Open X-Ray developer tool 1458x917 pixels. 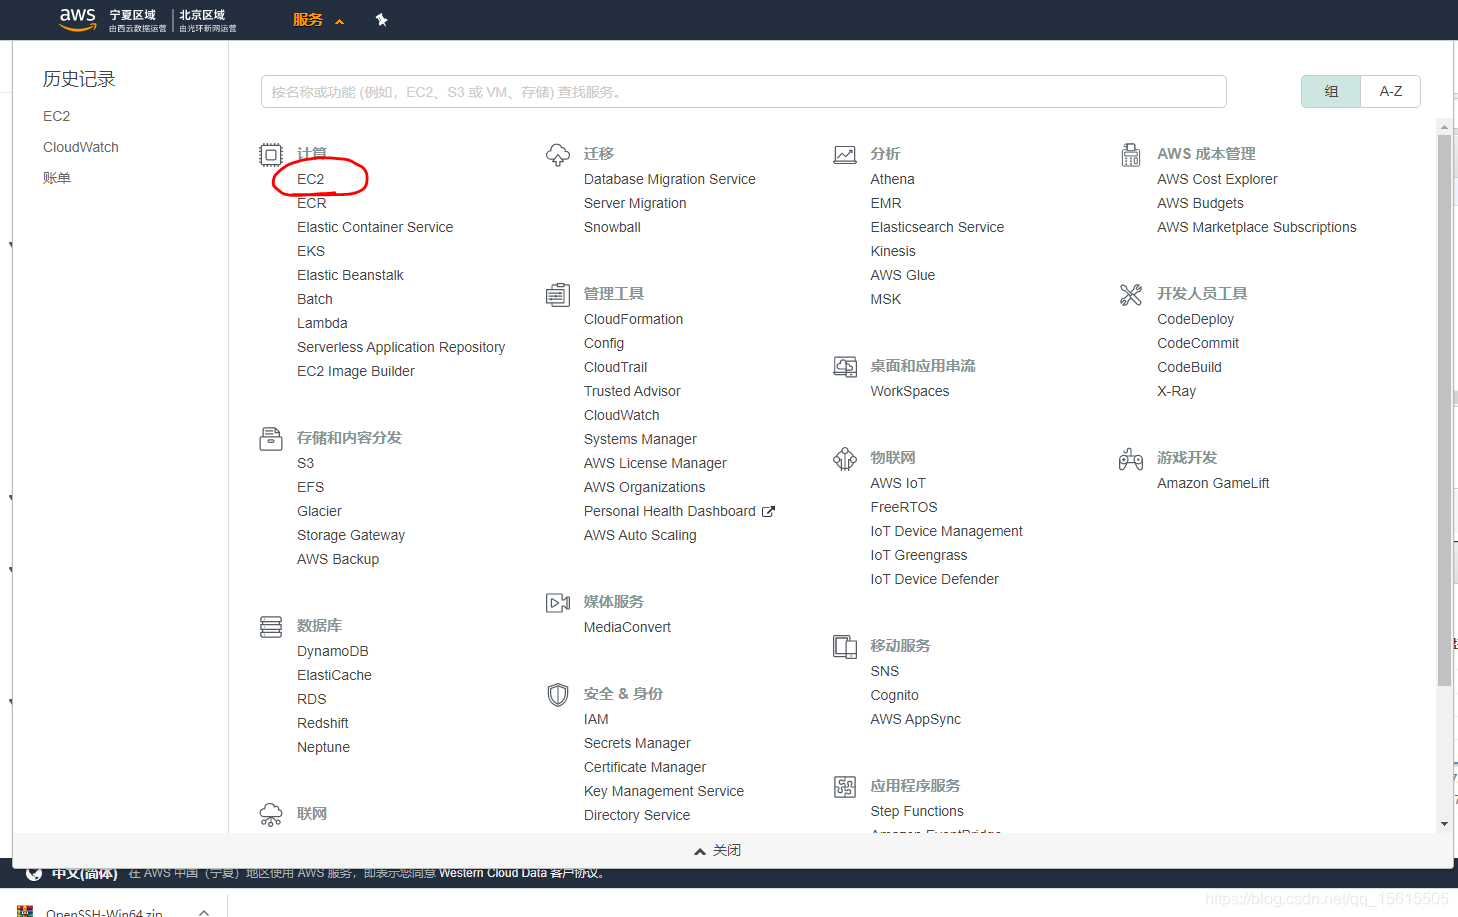[1176, 391]
